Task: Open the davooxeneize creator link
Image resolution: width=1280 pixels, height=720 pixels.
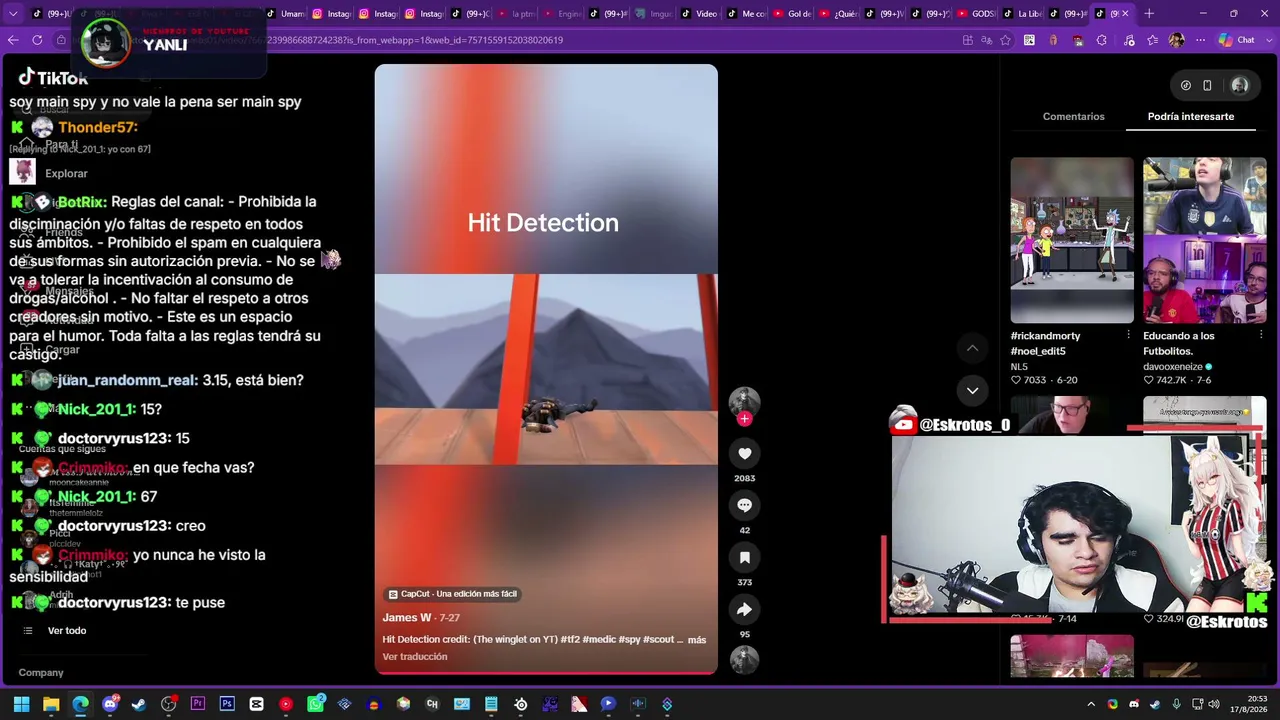Action: pos(1177,367)
